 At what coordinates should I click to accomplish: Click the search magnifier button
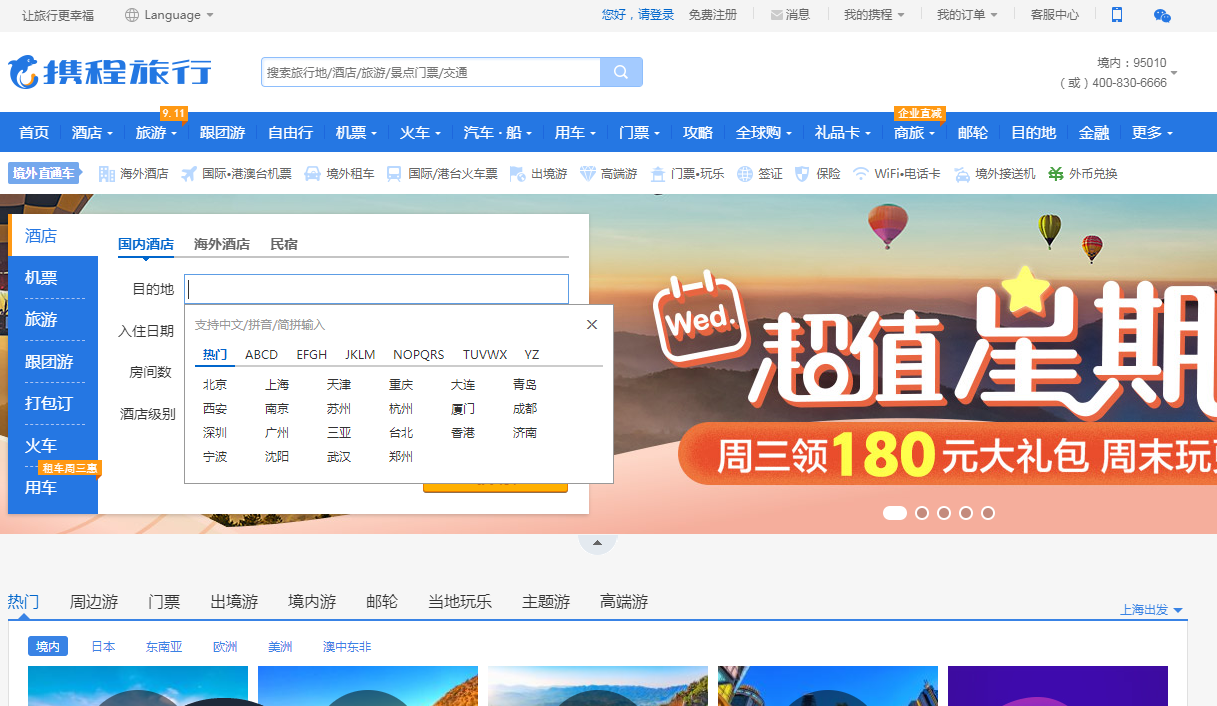click(621, 72)
